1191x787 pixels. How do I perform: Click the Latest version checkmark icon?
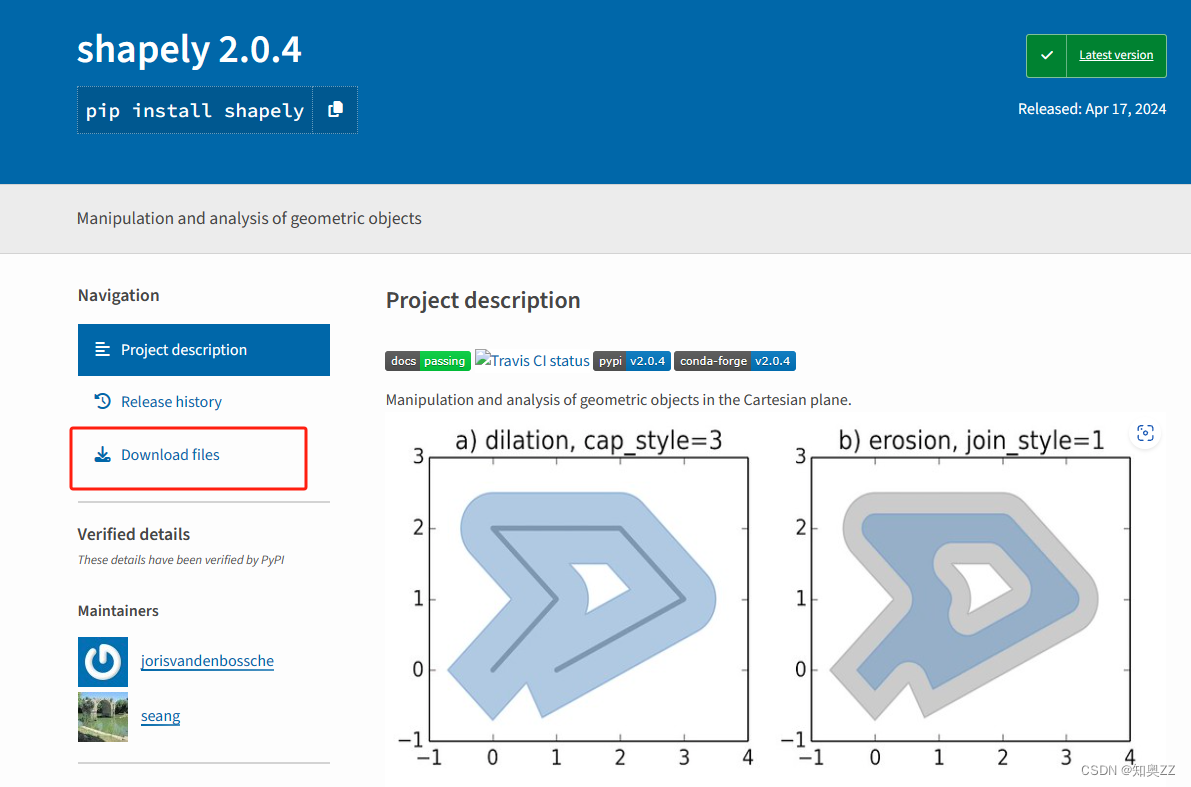tap(1047, 55)
